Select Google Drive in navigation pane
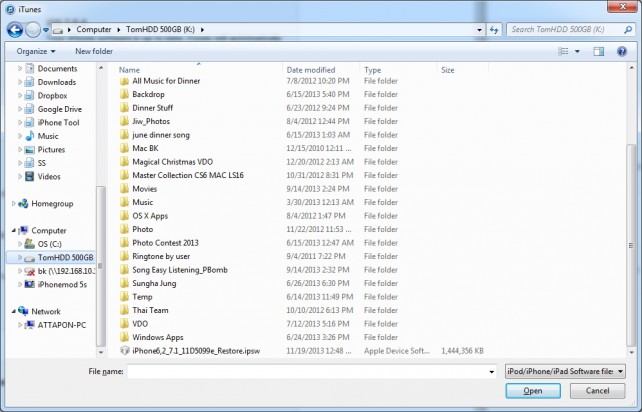 click(x=59, y=109)
